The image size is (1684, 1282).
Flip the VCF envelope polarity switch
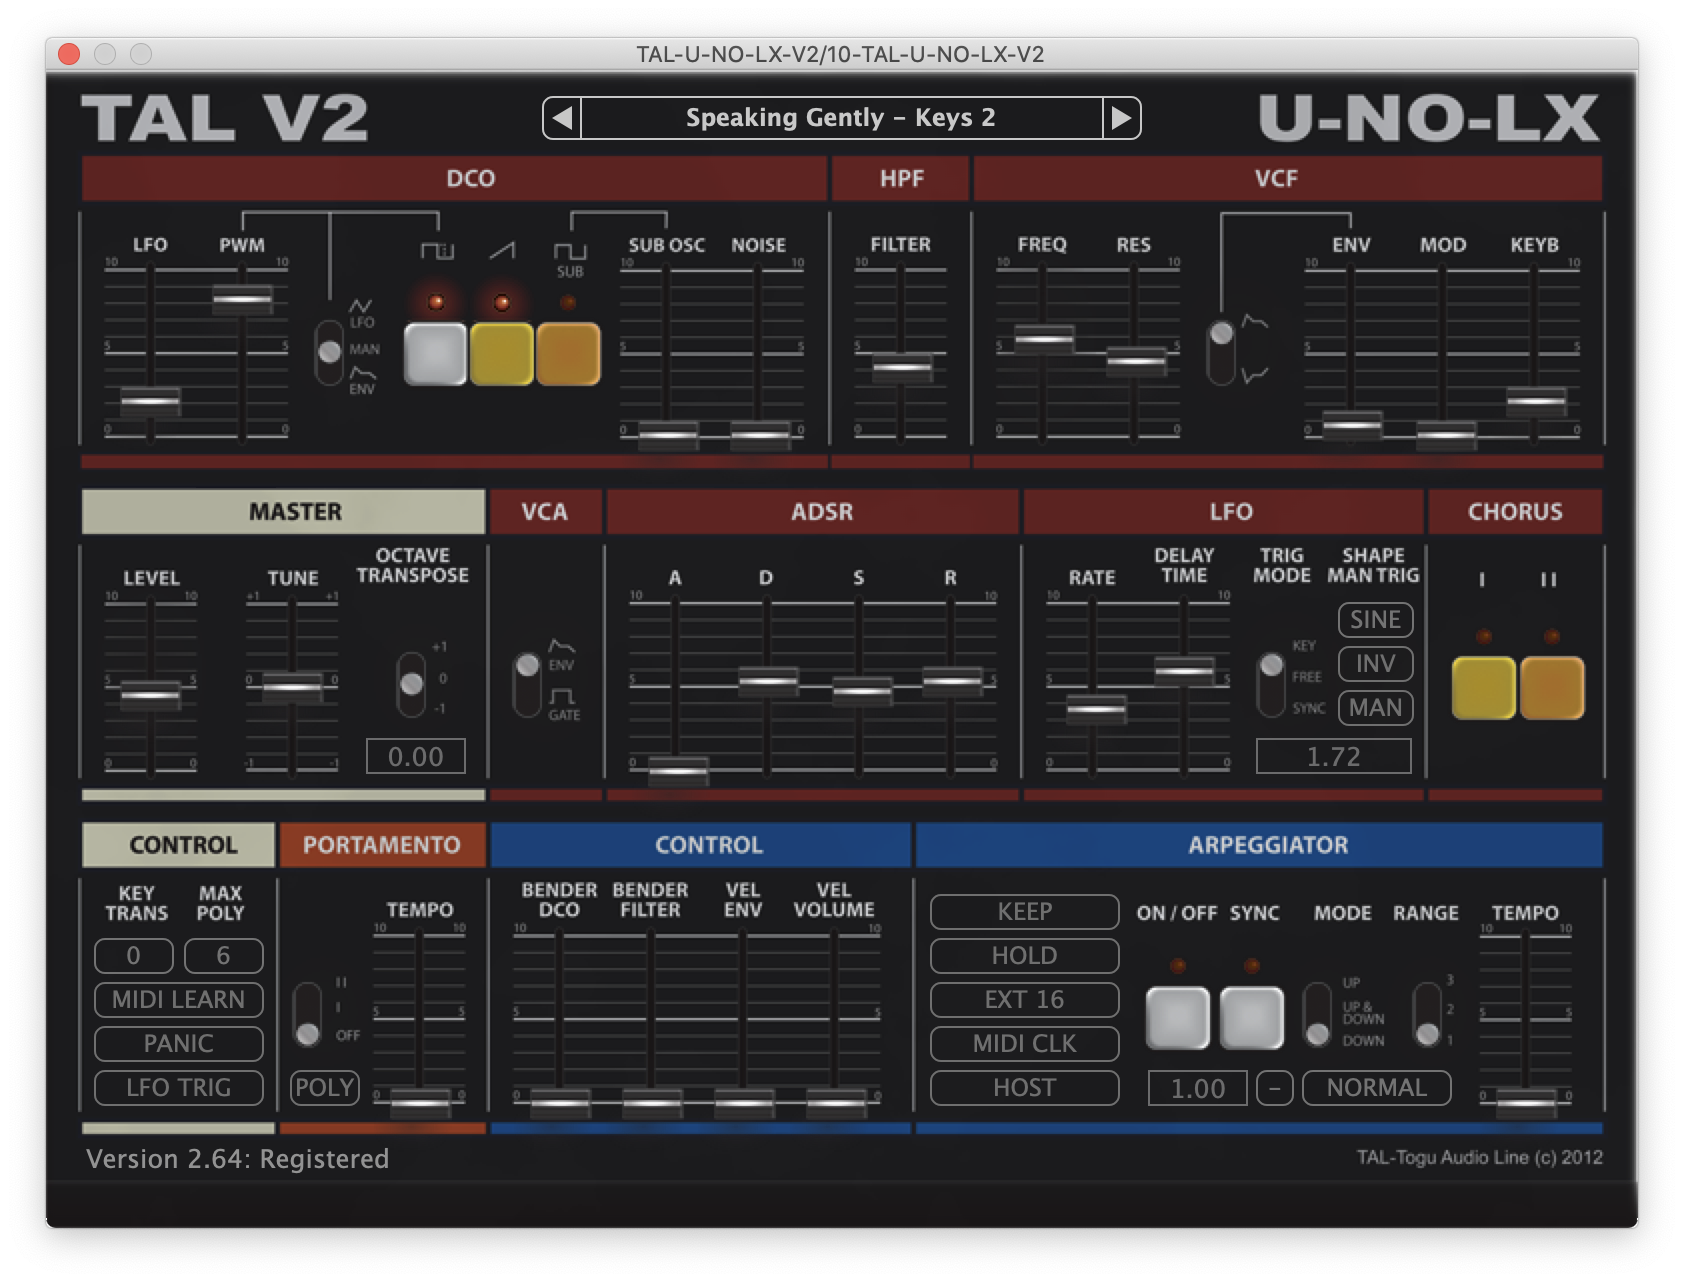tap(1221, 353)
